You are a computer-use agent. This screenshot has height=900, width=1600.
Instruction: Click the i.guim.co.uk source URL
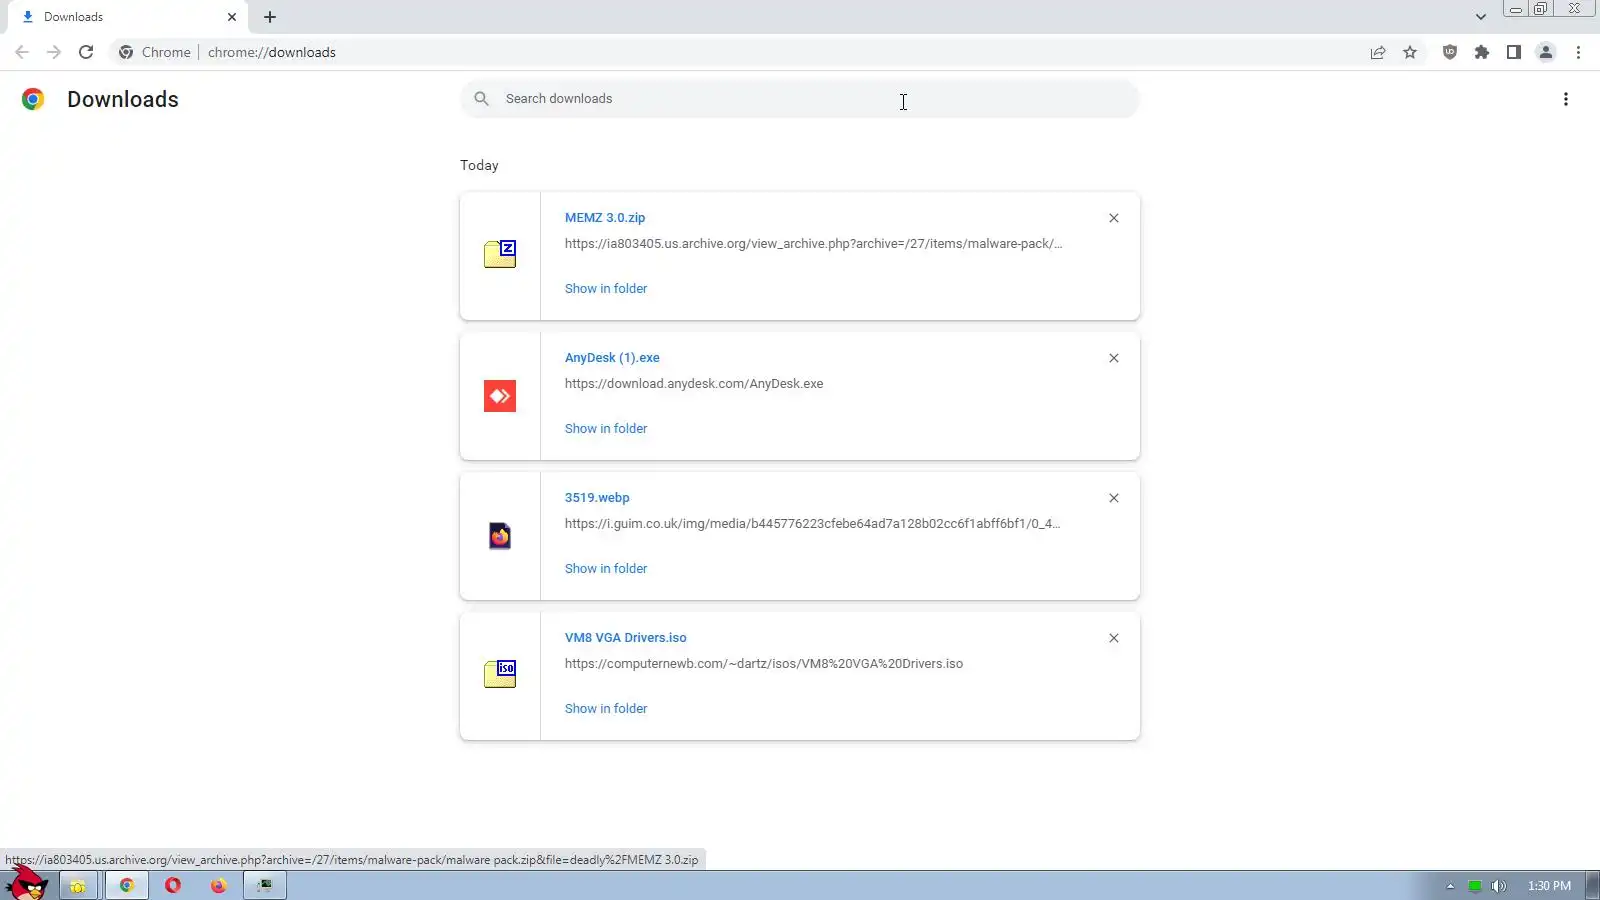(x=812, y=524)
